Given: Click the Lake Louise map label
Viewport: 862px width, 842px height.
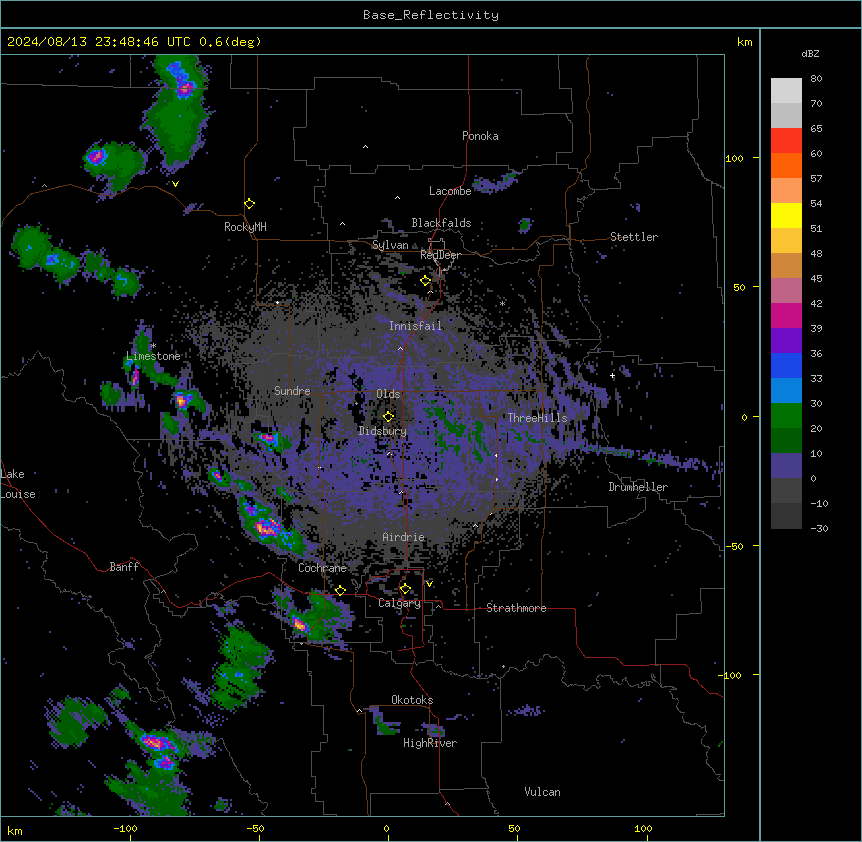Looking at the screenshot, I should coord(18,484).
